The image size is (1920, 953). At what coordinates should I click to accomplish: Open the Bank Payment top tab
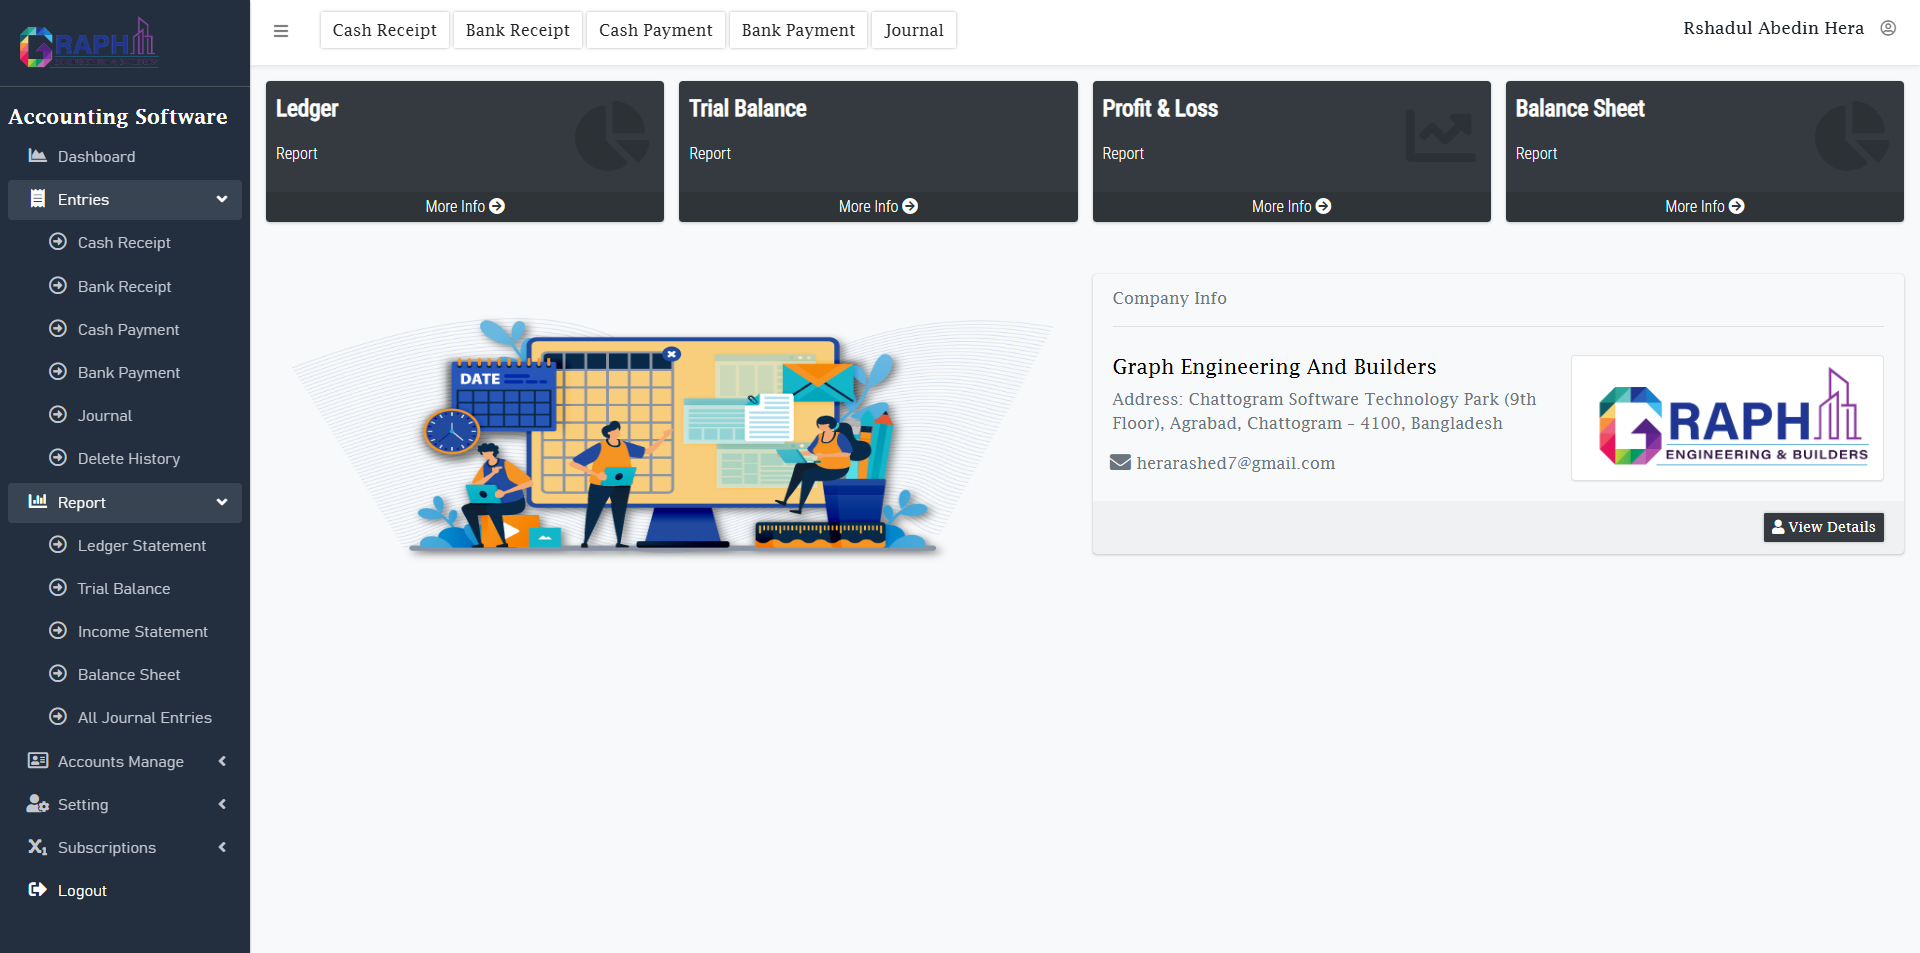pyautogui.click(x=798, y=30)
